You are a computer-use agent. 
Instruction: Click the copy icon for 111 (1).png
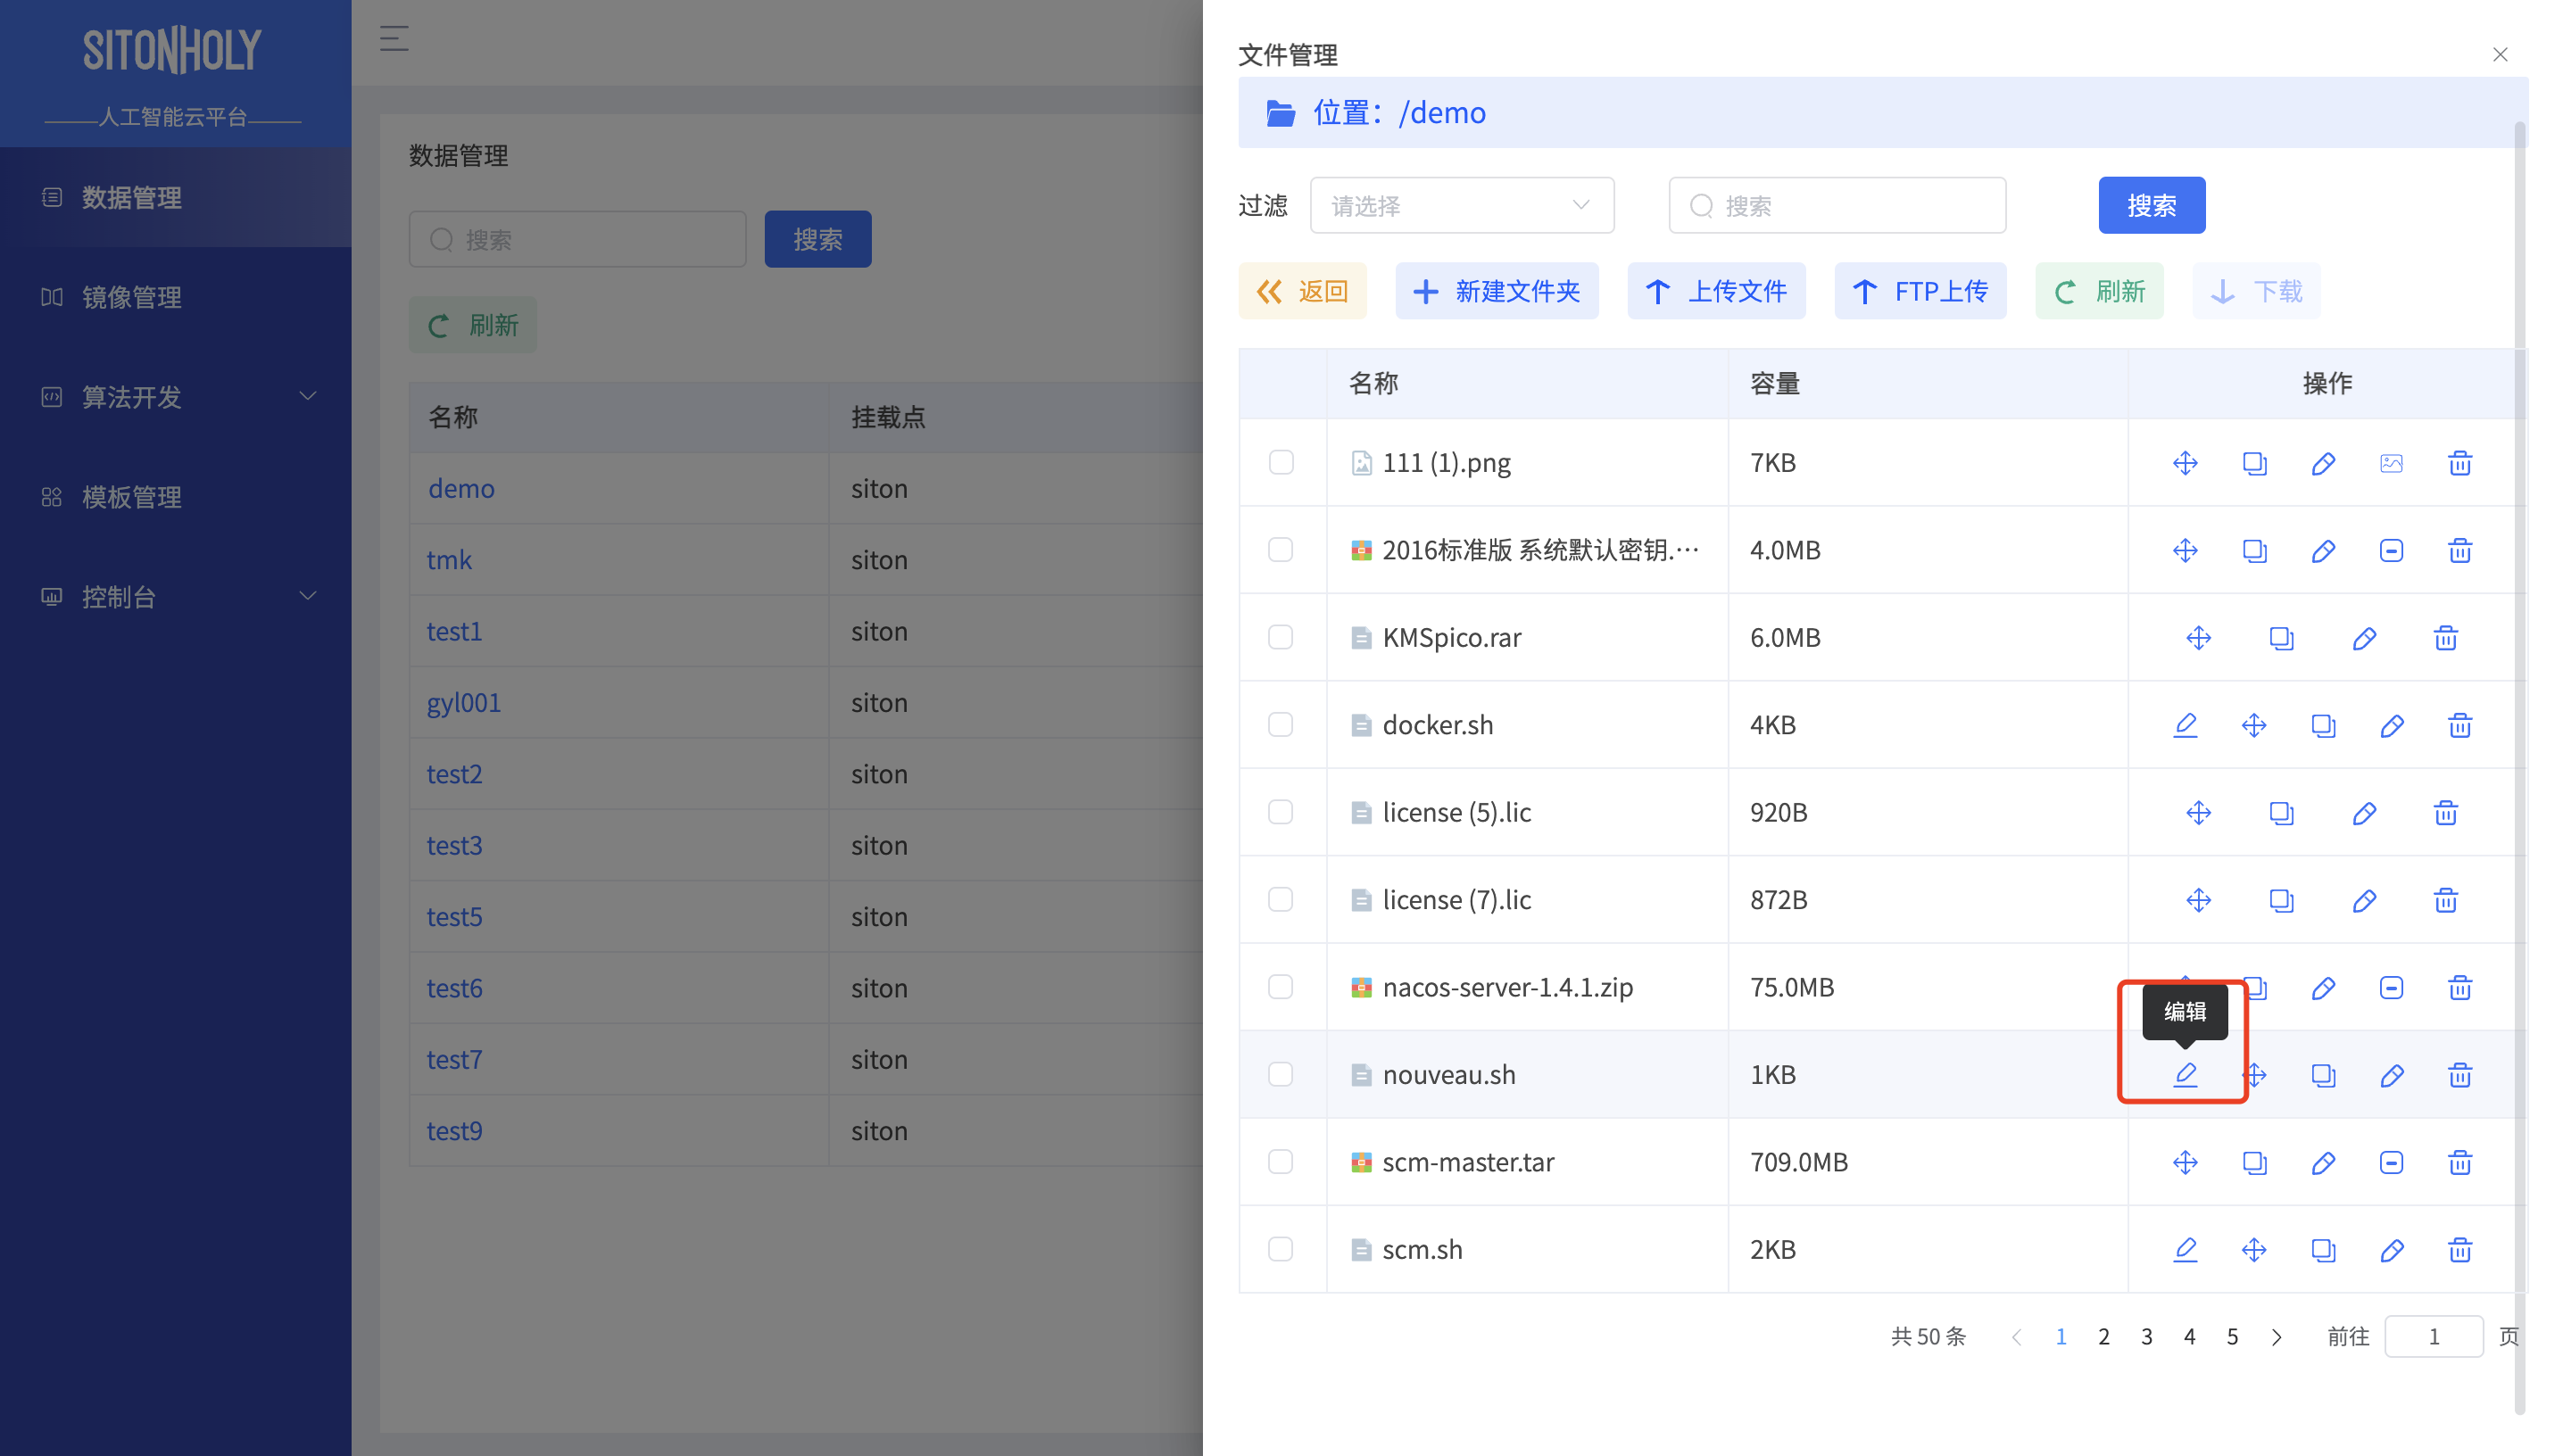point(2254,463)
